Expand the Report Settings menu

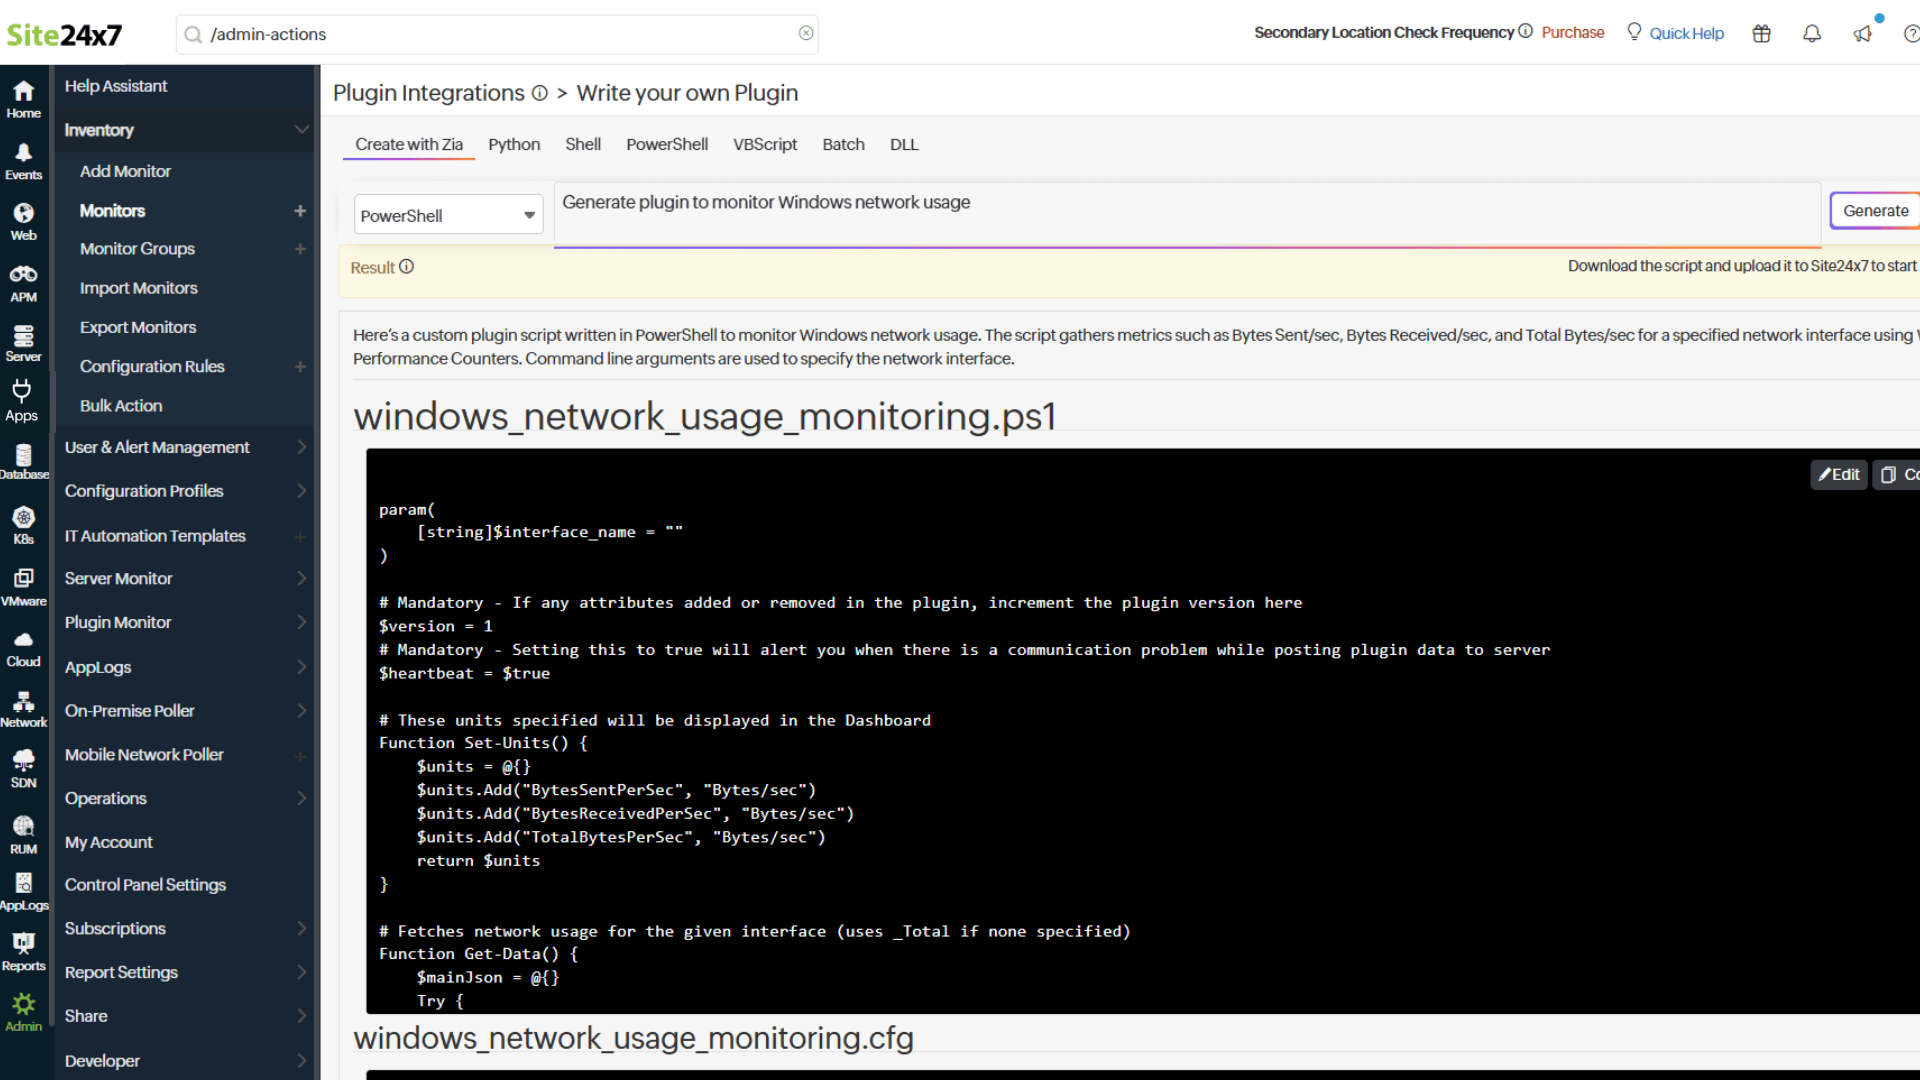[x=301, y=972]
